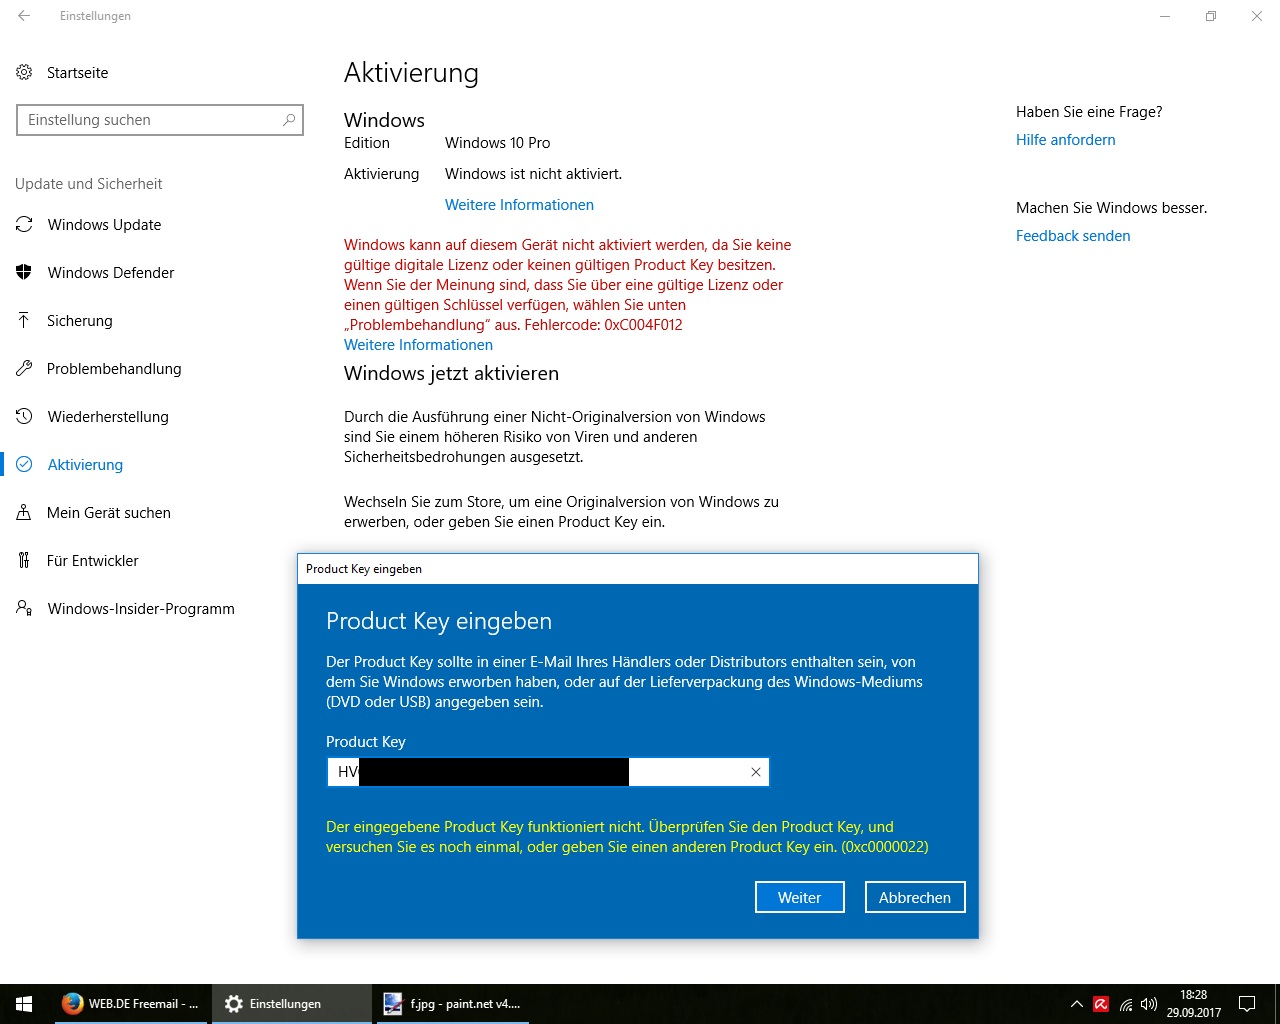Click the Windows Update refresh icon
The height and width of the screenshot is (1024, 1280).
pyautogui.click(x=24, y=224)
